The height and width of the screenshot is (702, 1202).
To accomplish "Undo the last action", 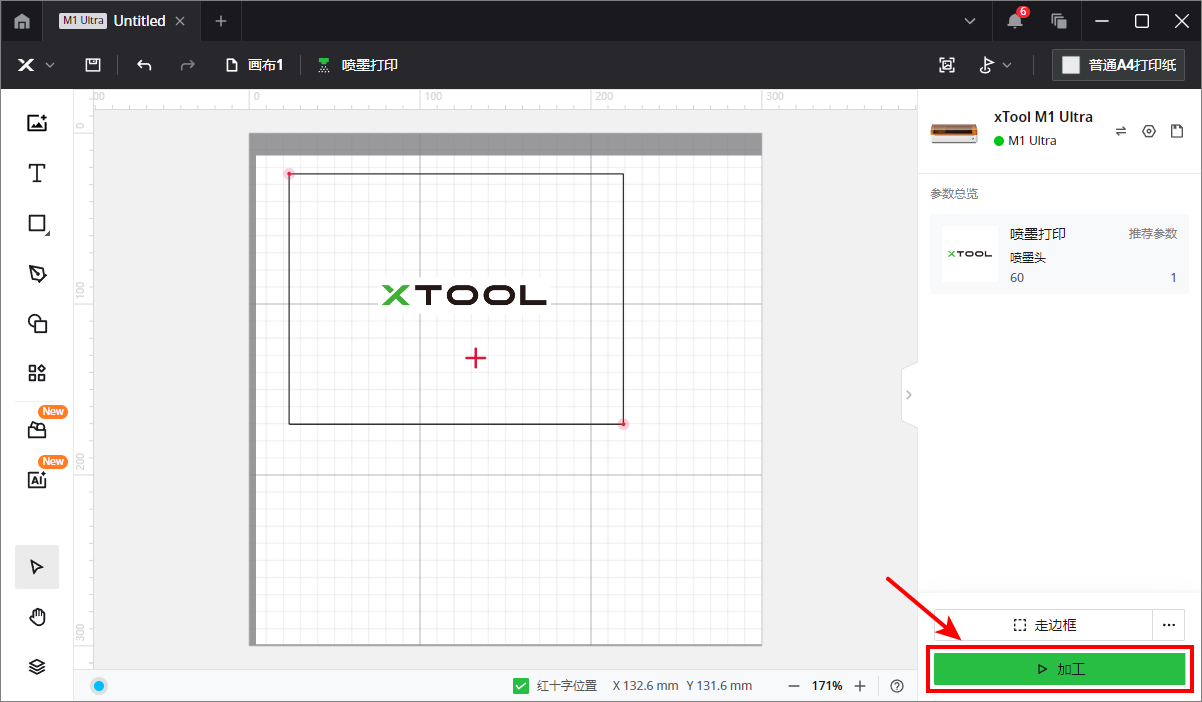I will pos(144,65).
